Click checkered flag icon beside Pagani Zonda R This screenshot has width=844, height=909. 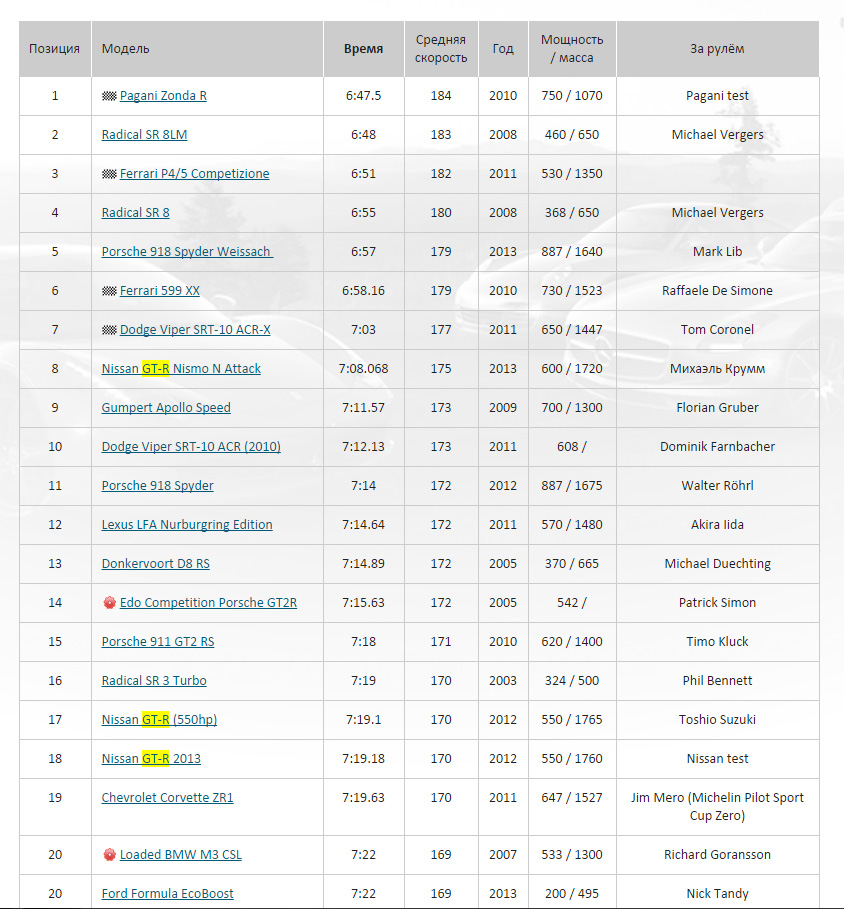click(109, 96)
